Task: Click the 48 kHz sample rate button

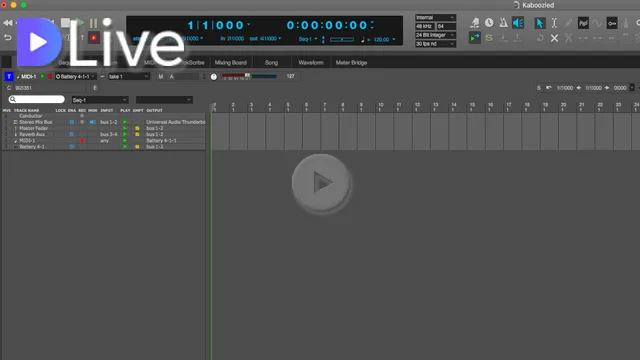Action: (424, 26)
